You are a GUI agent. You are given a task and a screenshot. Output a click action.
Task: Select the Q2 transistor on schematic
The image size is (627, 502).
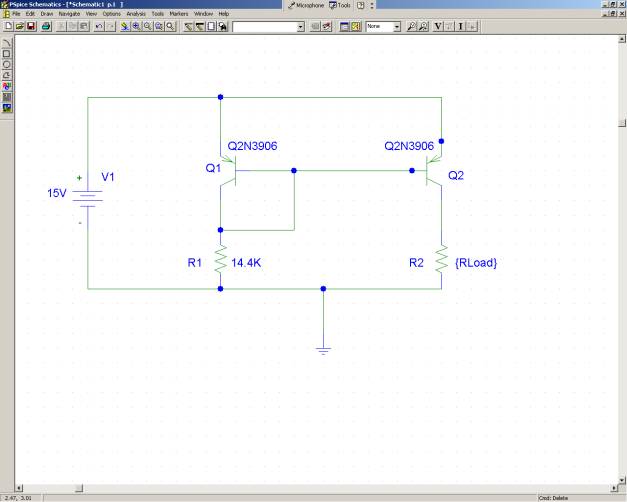click(x=430, y=173)
